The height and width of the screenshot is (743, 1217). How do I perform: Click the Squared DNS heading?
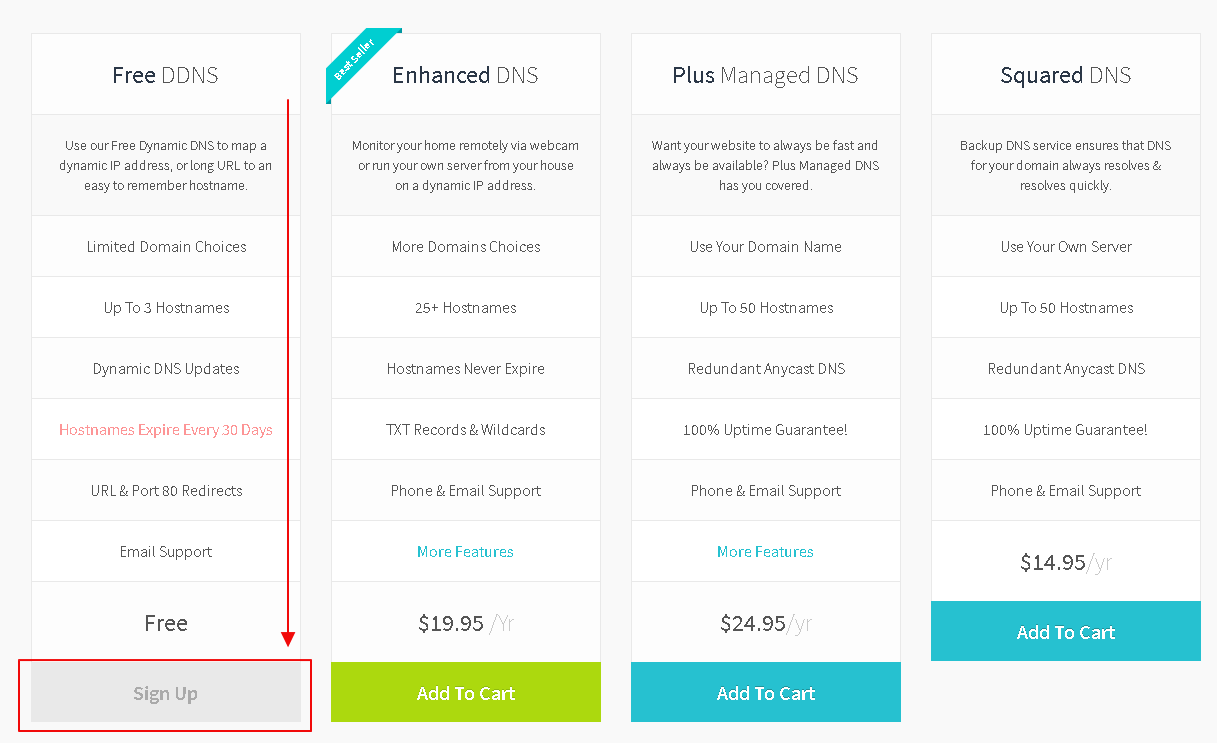tap(1066, 75)
